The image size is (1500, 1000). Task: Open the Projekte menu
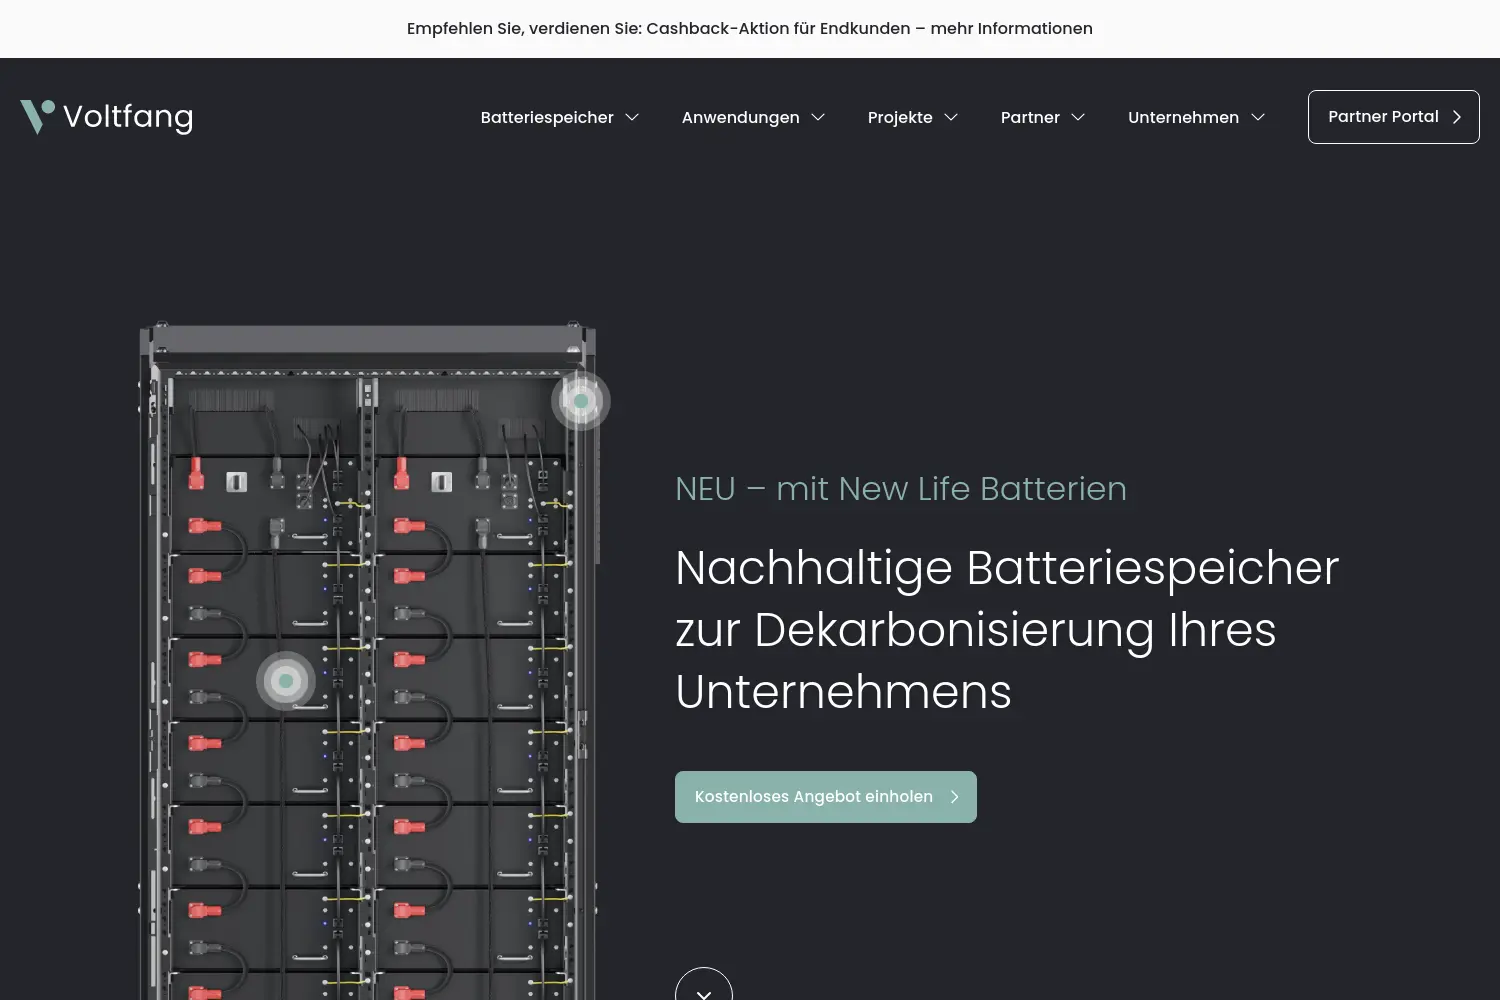(x=900, y=117)
